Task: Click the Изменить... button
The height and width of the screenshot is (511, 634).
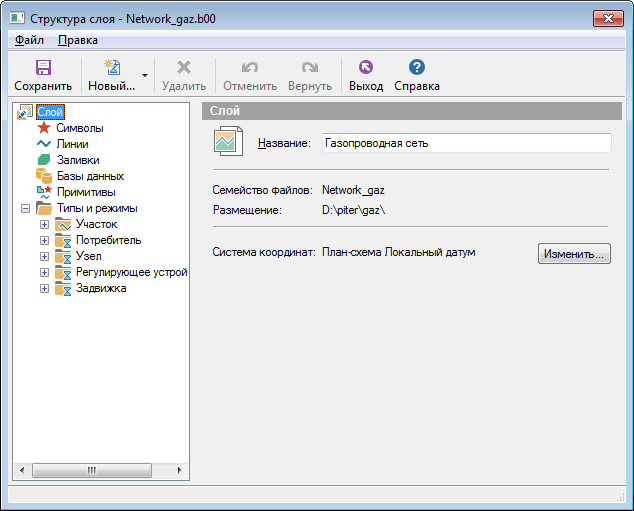Action: point(573,254)
